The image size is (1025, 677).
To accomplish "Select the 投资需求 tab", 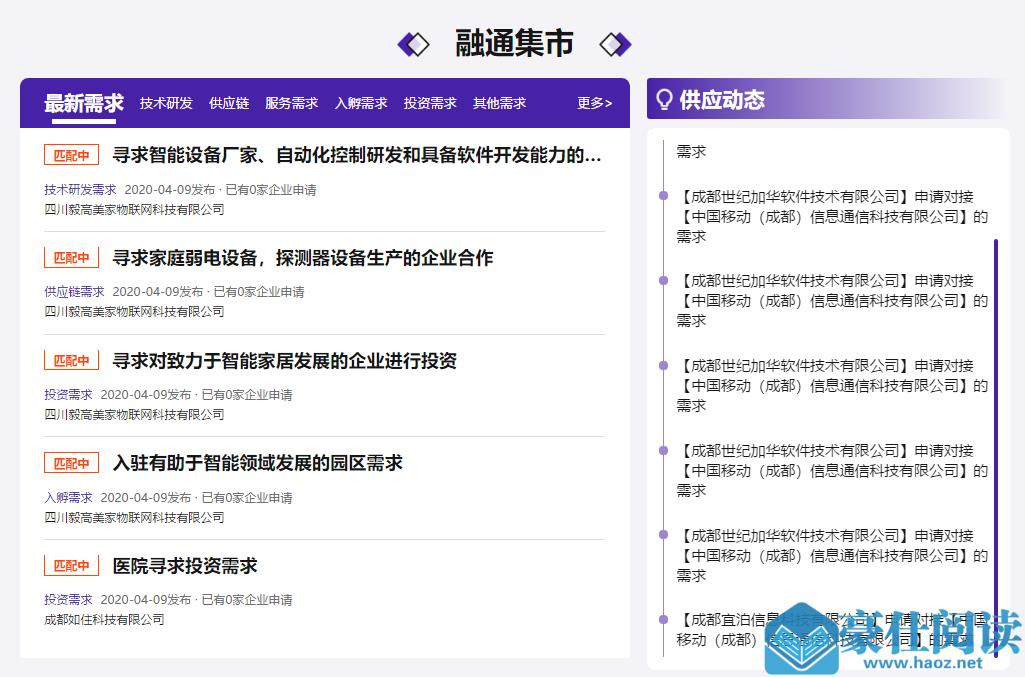I will coord(430,103).
